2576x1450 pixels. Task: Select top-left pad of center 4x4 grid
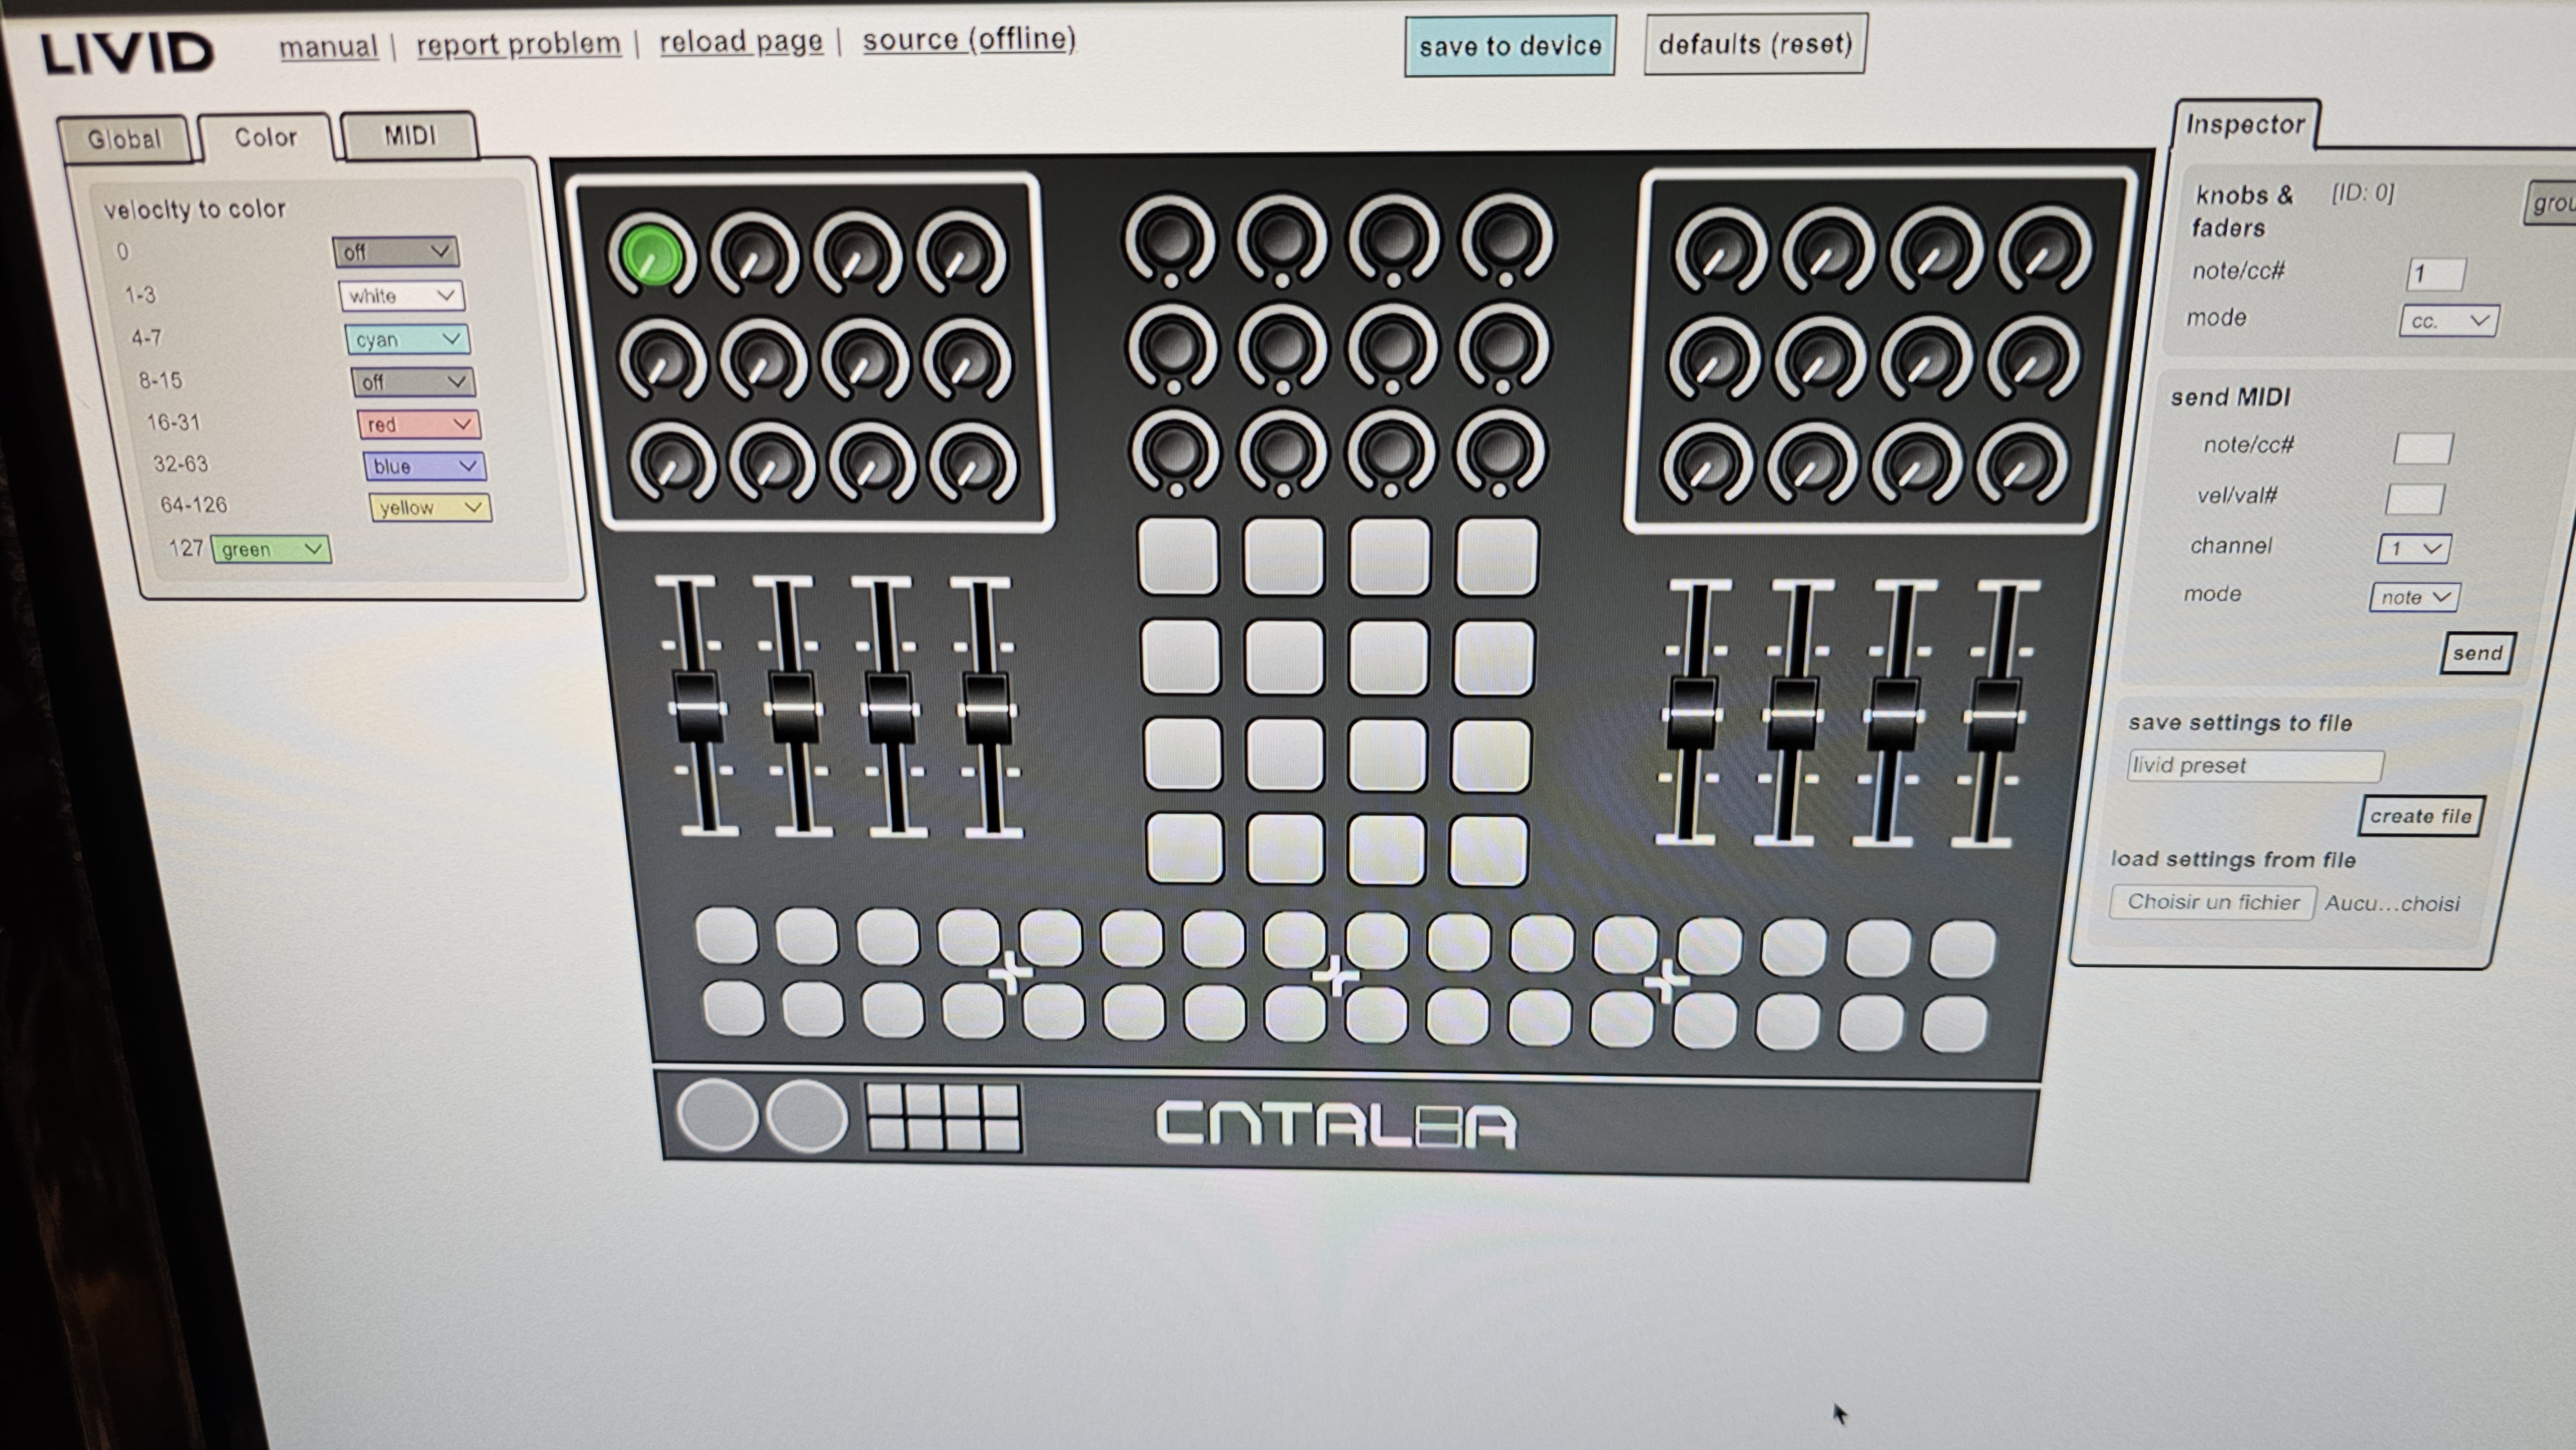[x=1178, y=556]
